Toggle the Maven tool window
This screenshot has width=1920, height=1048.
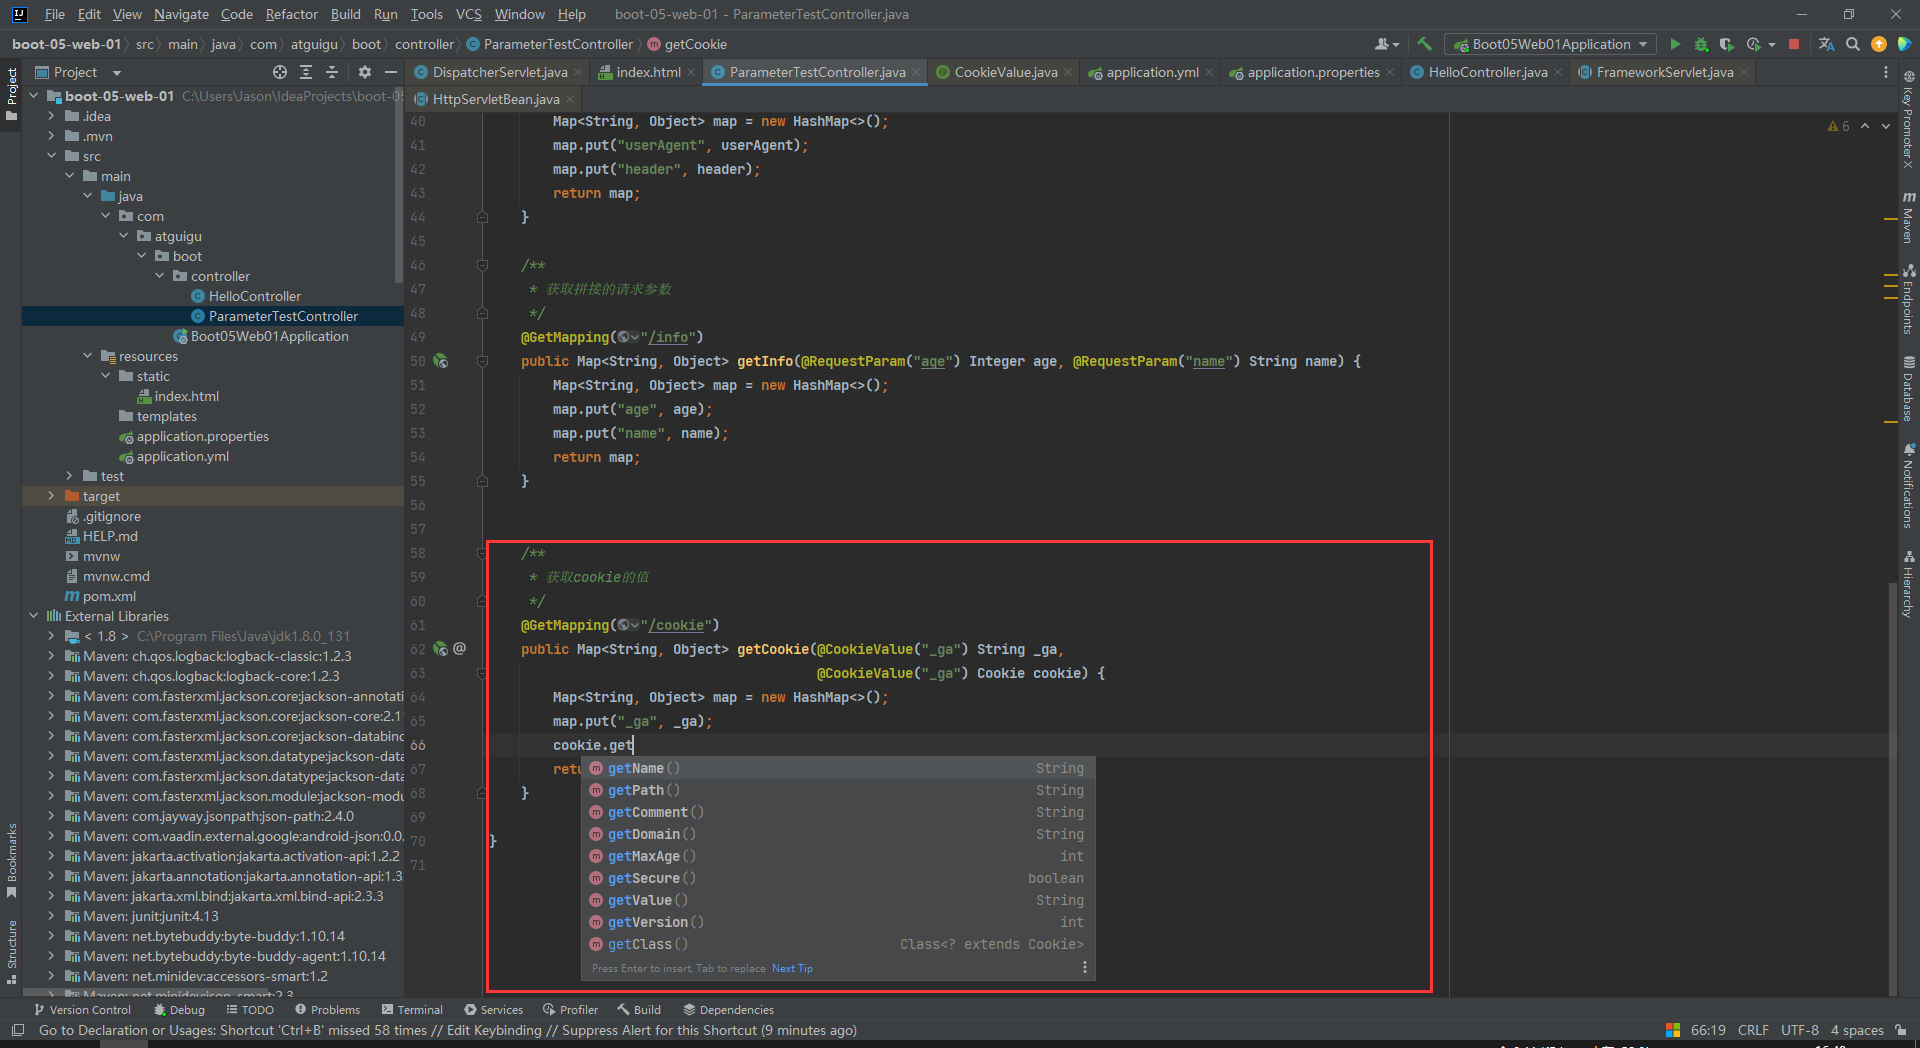1908,216
